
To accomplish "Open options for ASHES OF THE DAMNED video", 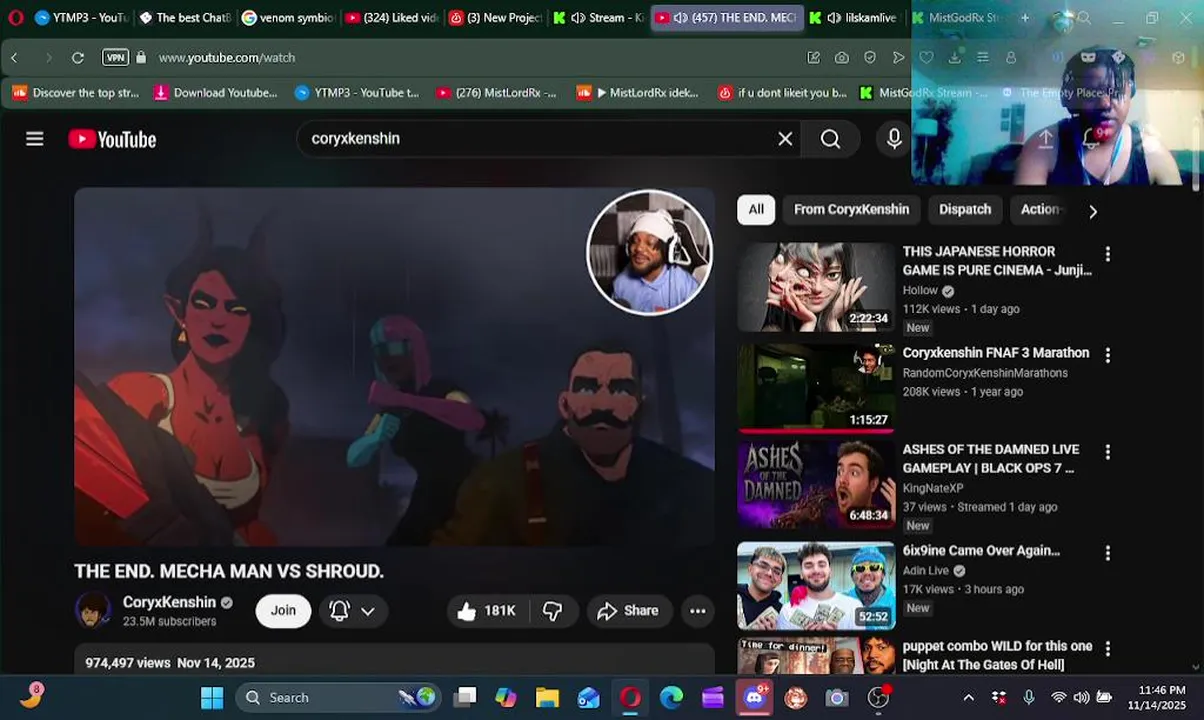I will coord(1107,452).
